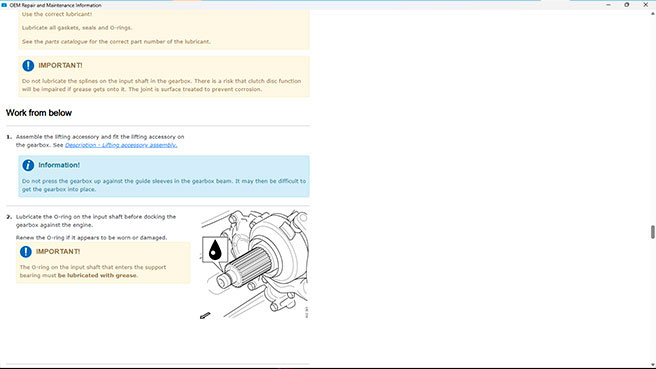Click the small arrow symbol below the illustration

click(x=205, y=315)
